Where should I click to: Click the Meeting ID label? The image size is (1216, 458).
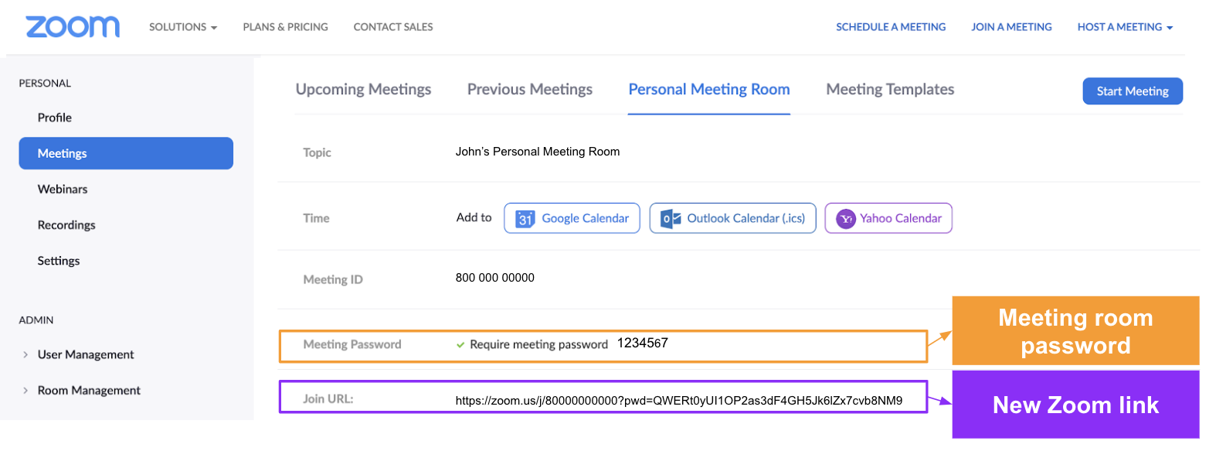tap(333, 280)
